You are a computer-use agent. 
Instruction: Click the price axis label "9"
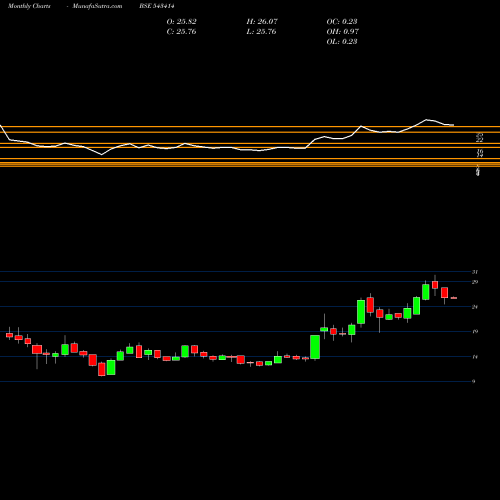pyautogui.click(x=474, y=381)
